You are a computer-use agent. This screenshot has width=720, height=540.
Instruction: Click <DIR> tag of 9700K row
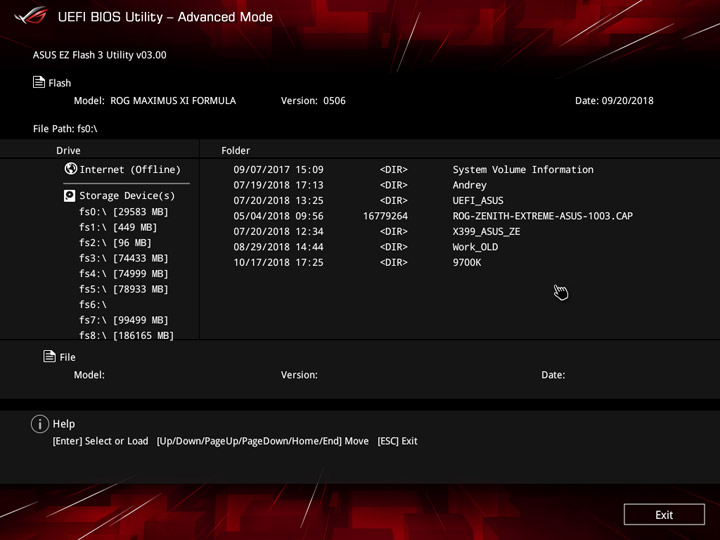(x=394, y=262)
